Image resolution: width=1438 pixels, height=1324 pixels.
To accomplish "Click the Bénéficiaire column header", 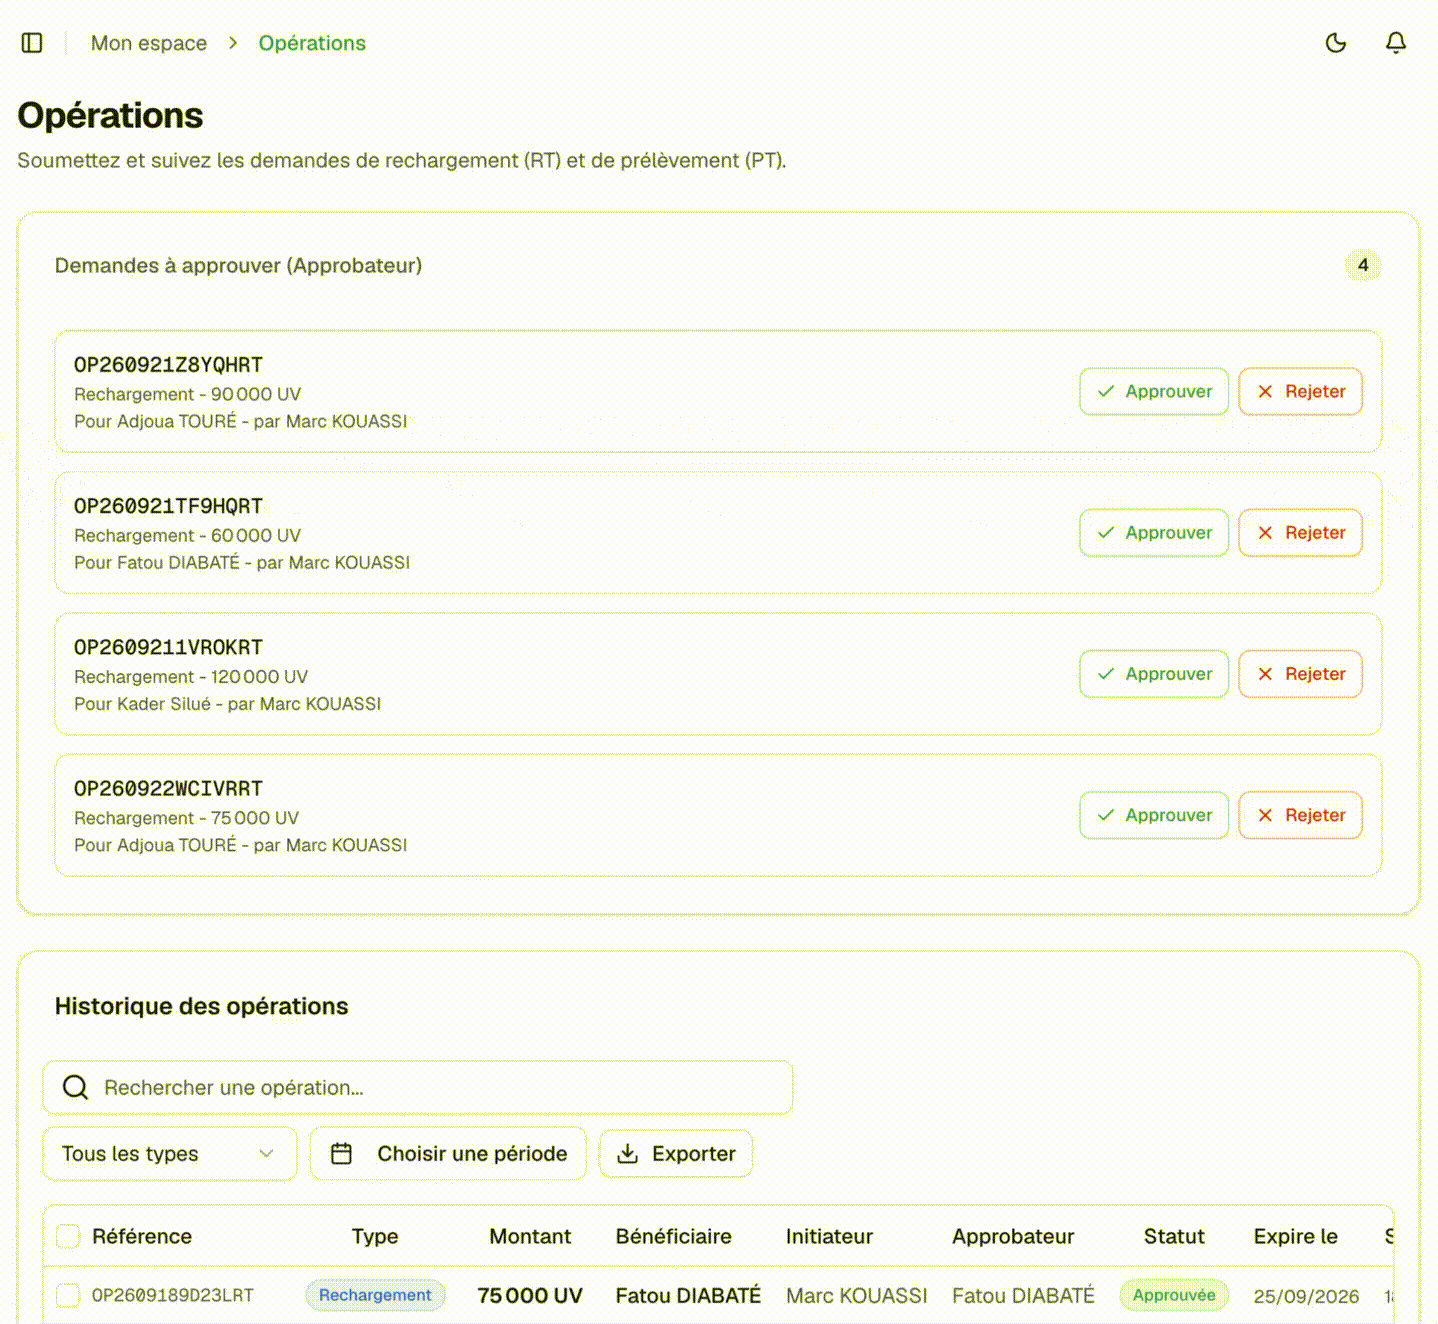I will click(x=674, y=1236).
